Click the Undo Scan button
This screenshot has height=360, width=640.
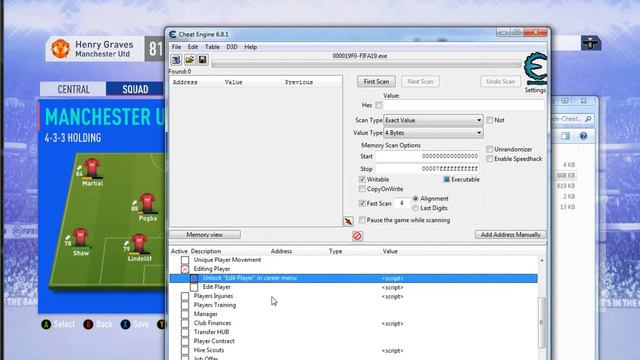500,81
